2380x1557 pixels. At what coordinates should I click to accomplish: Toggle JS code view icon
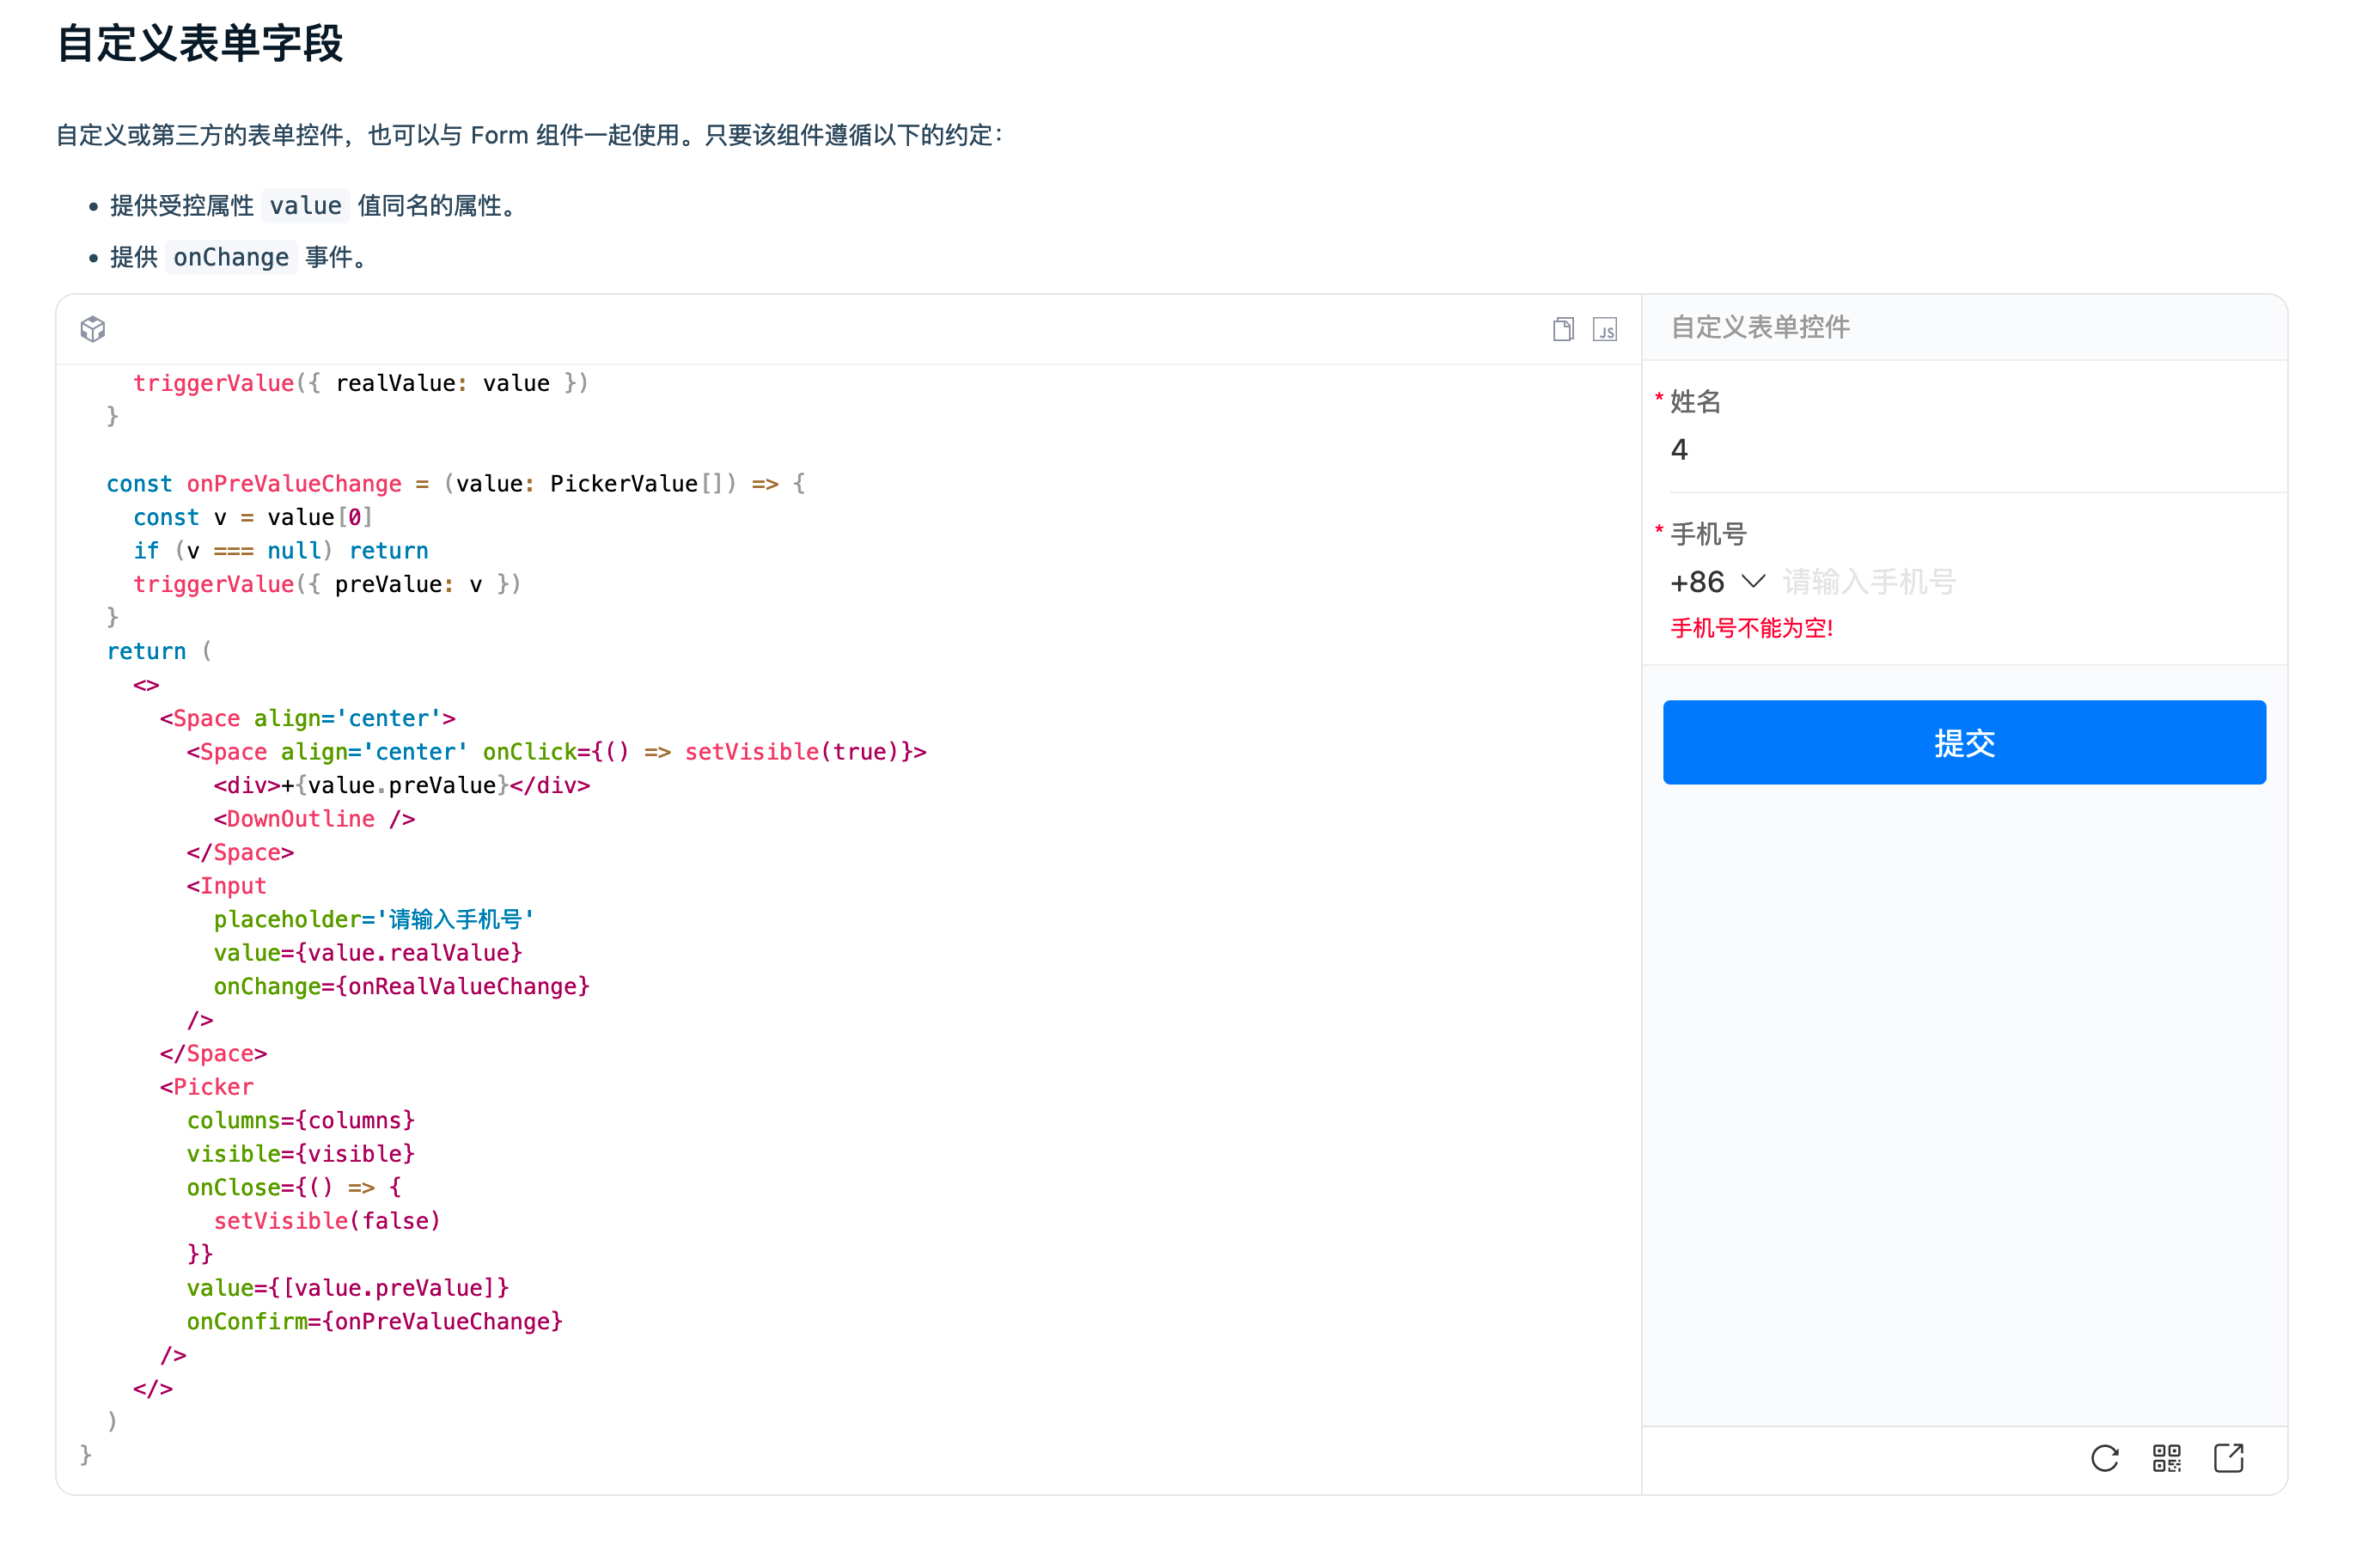click(1604, 329)
